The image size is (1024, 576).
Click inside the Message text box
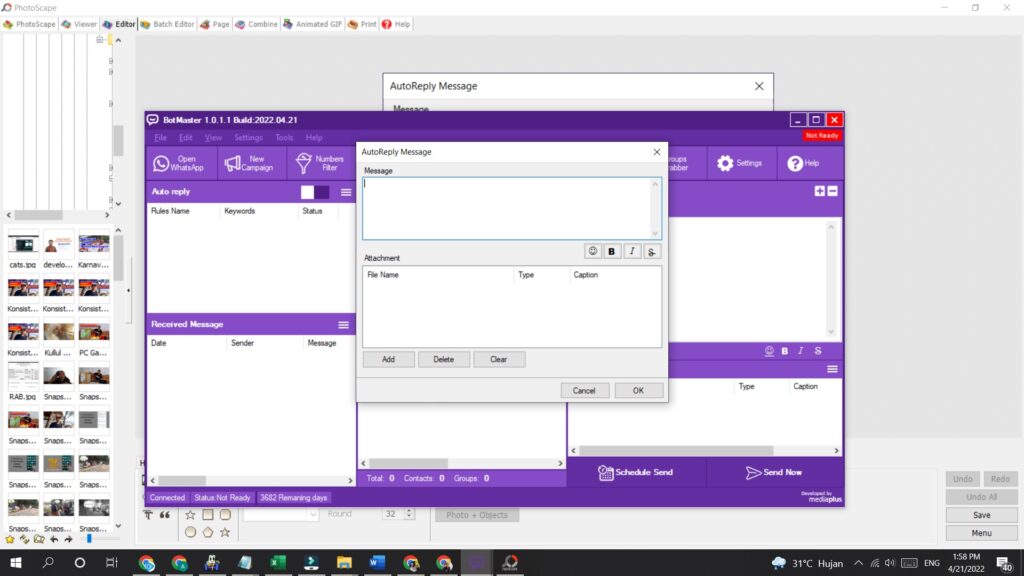[x=510, y=208]
